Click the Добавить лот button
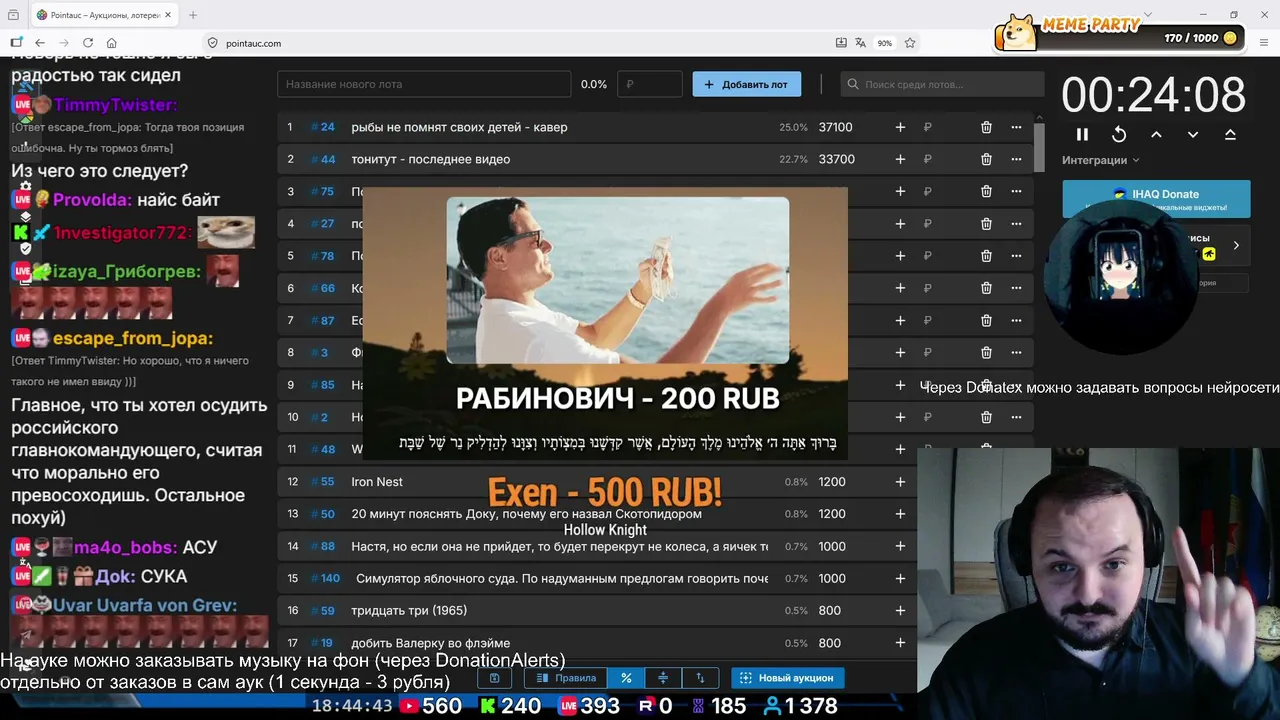1280x720 pixels. point(746,84)
